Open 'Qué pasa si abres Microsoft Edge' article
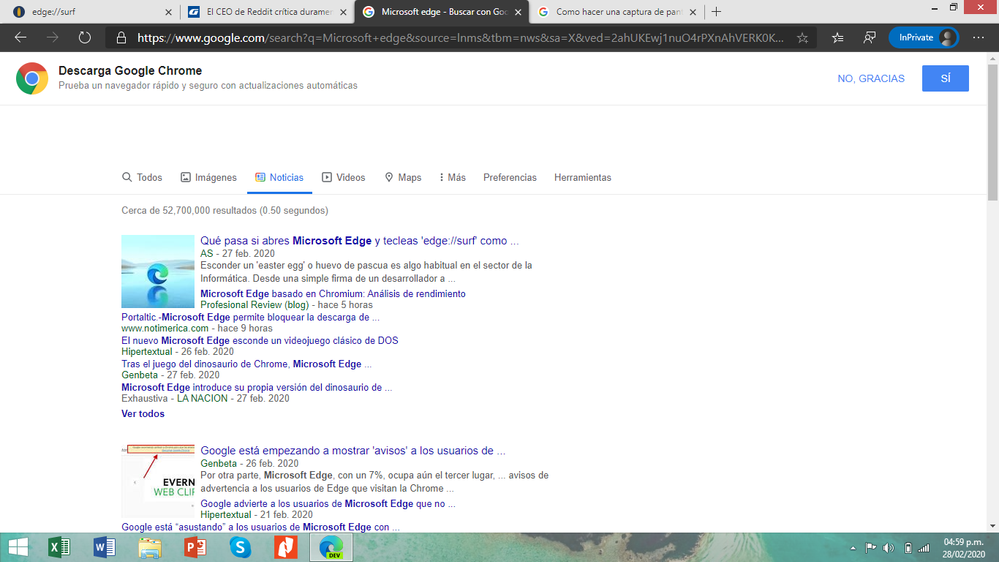 (359, 241)
